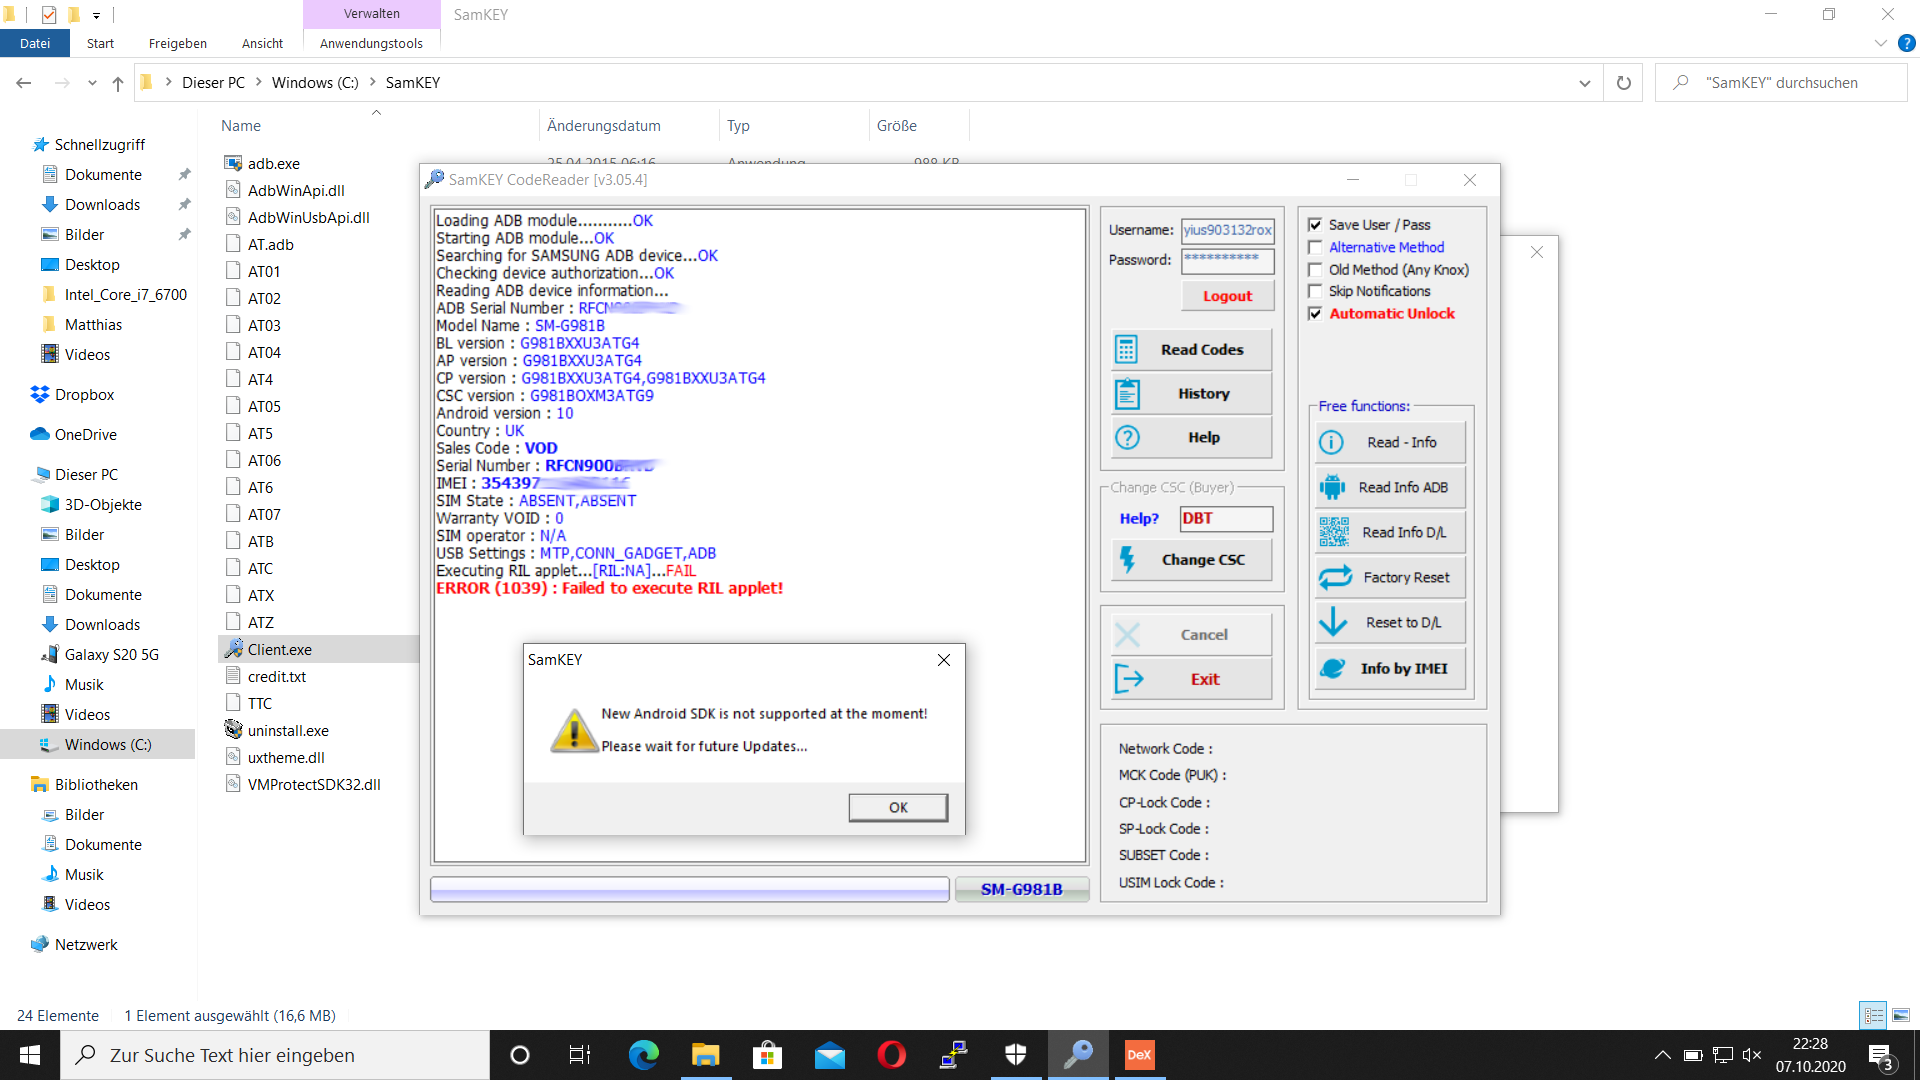Click the Username input field
Image resolution: width=1920 pixels, height=1080 pixels.
[x=1227, y=230]
